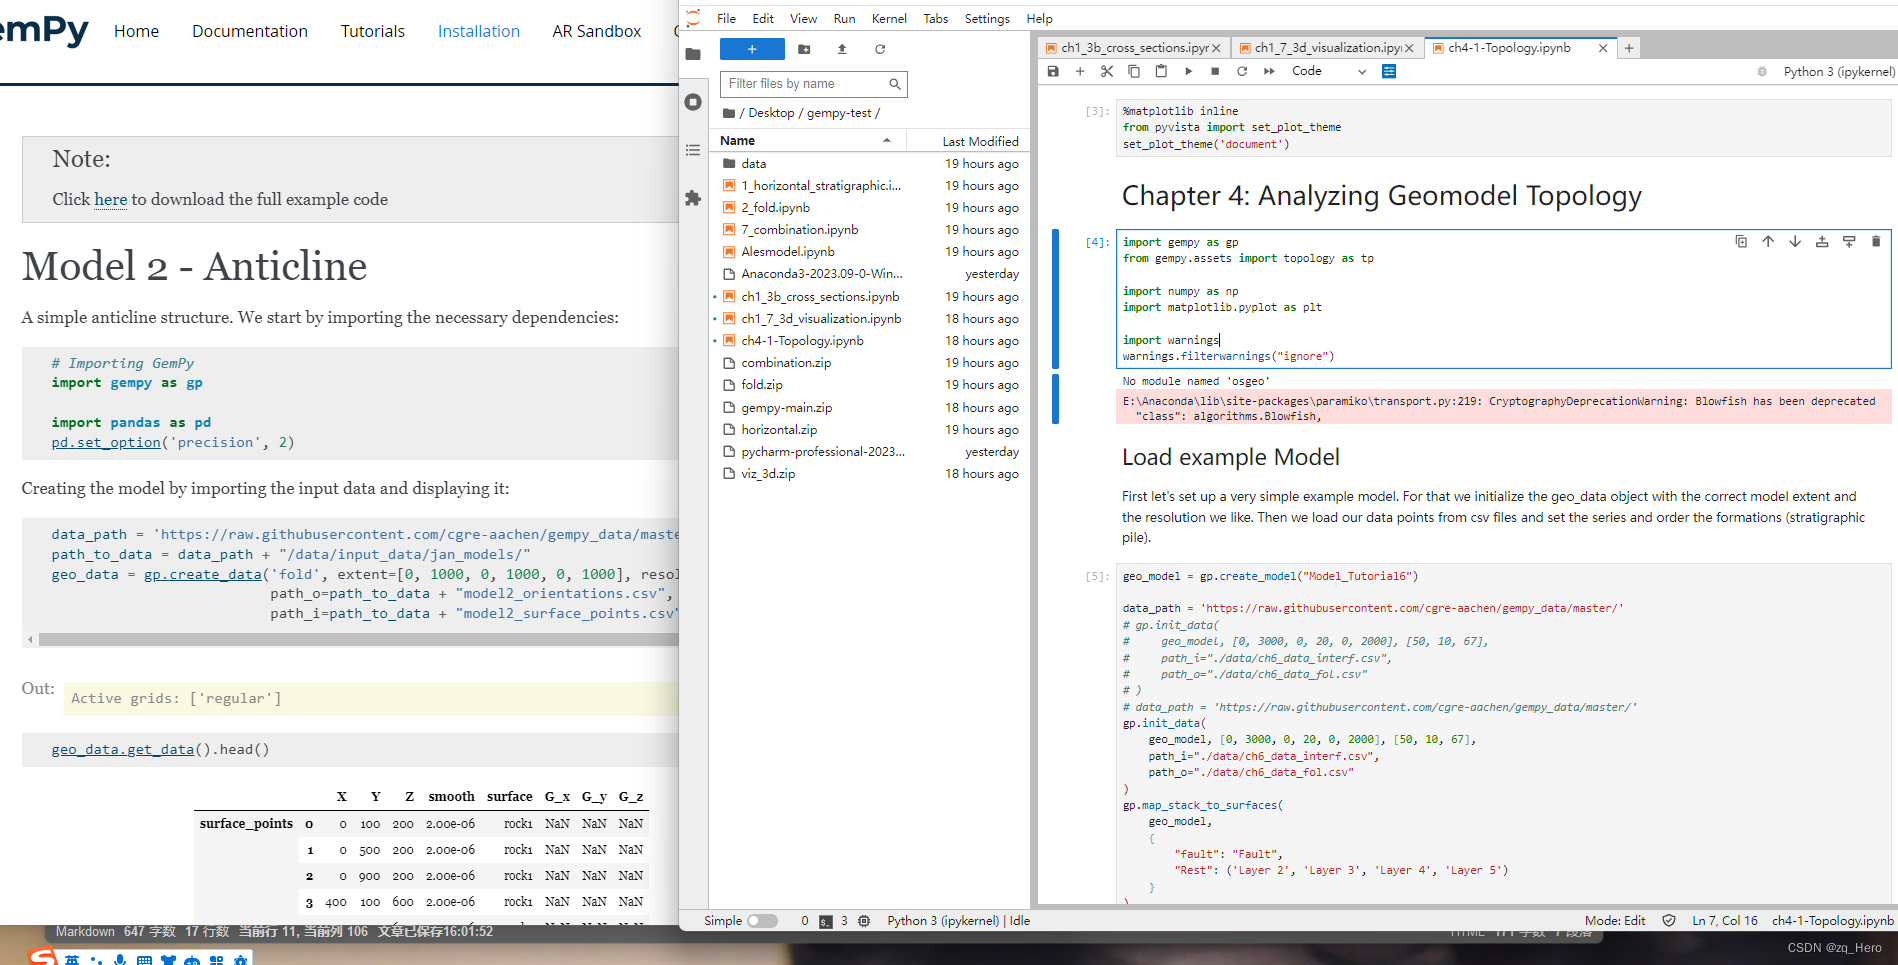Restart kernel and run all cells

pyautogui.click(x=1269, y=71)
